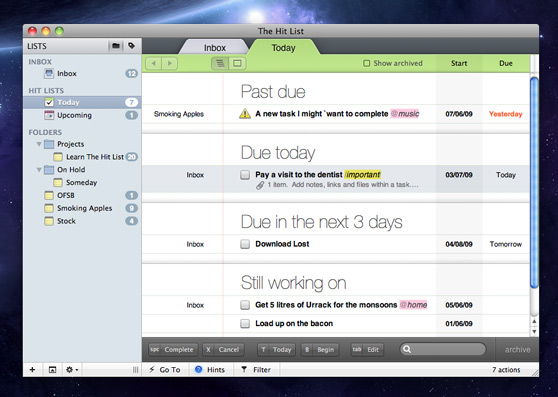Screen dimensions: 558x397
Task: Click the Due column header
Action: [x=506, y=63]
